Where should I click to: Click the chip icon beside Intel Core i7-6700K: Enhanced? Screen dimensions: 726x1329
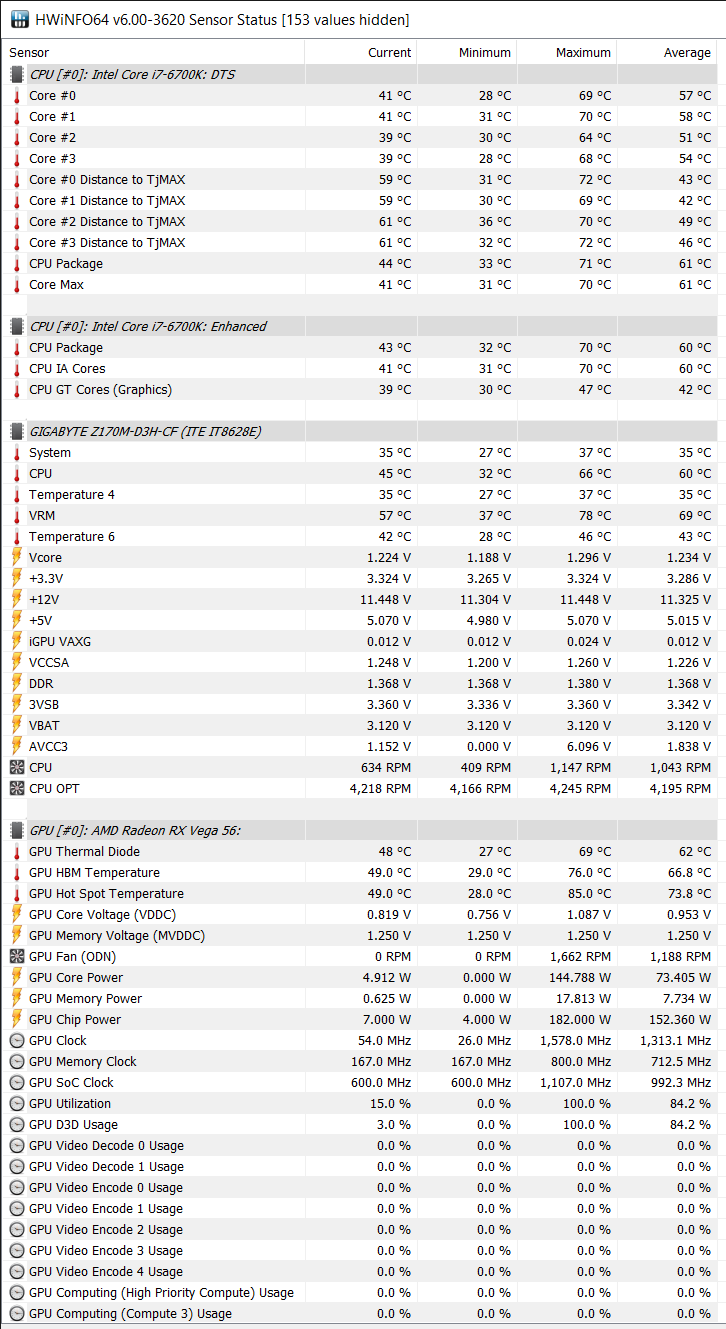(17, 326)
